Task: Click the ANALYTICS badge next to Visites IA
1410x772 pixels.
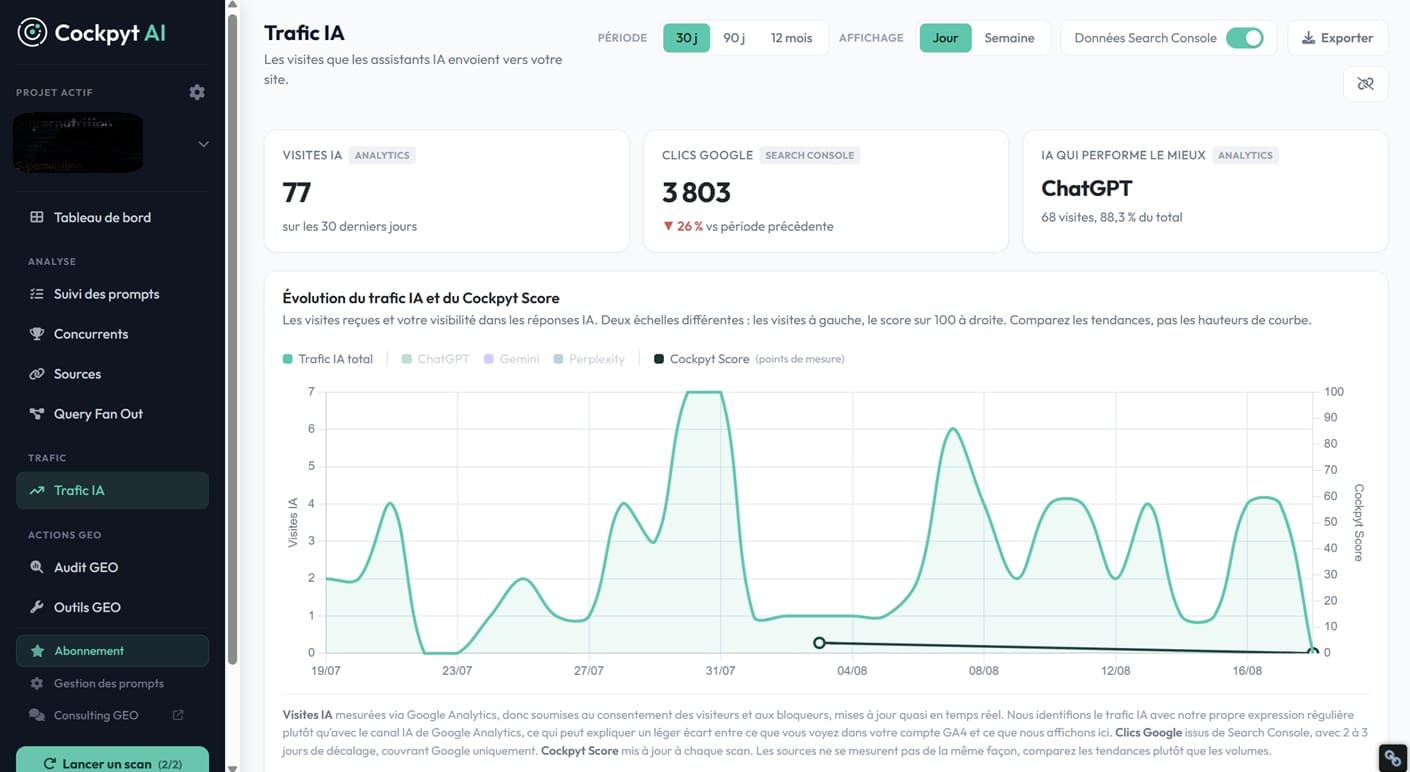Action: [x=382, y=155]
